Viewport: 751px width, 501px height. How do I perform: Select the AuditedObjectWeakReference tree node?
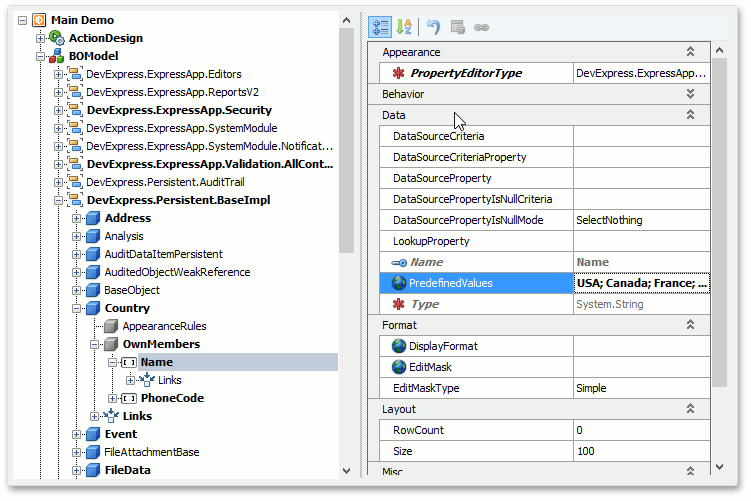[177, 273]
